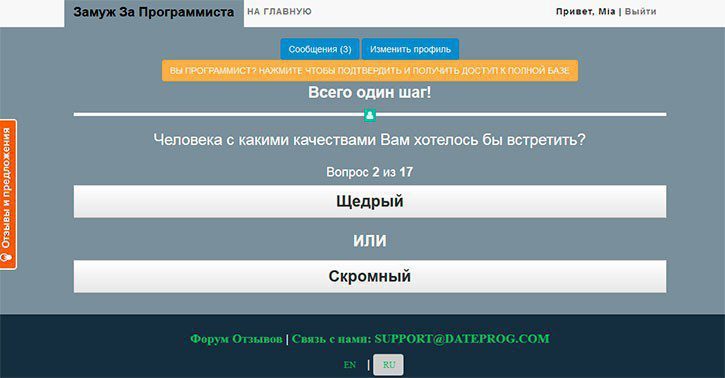Click the person icon marker on progress bar

[369, 115]
